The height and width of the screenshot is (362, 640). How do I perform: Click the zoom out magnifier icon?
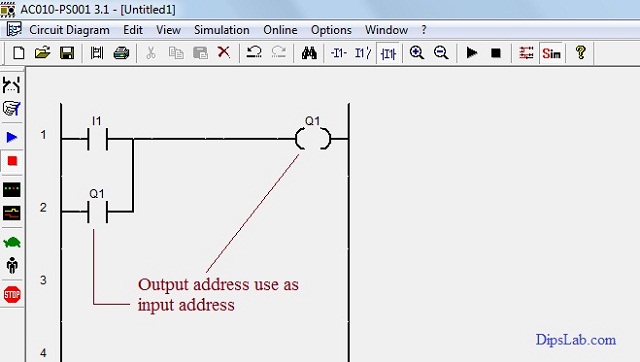coord(441,53)
